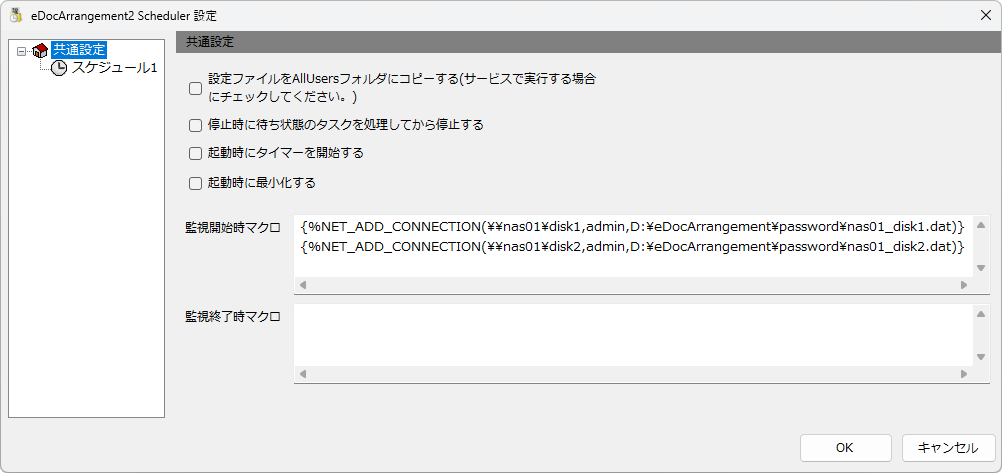Confirm settings with the OK button
1002x473 pixels.
tap(845, 448)
